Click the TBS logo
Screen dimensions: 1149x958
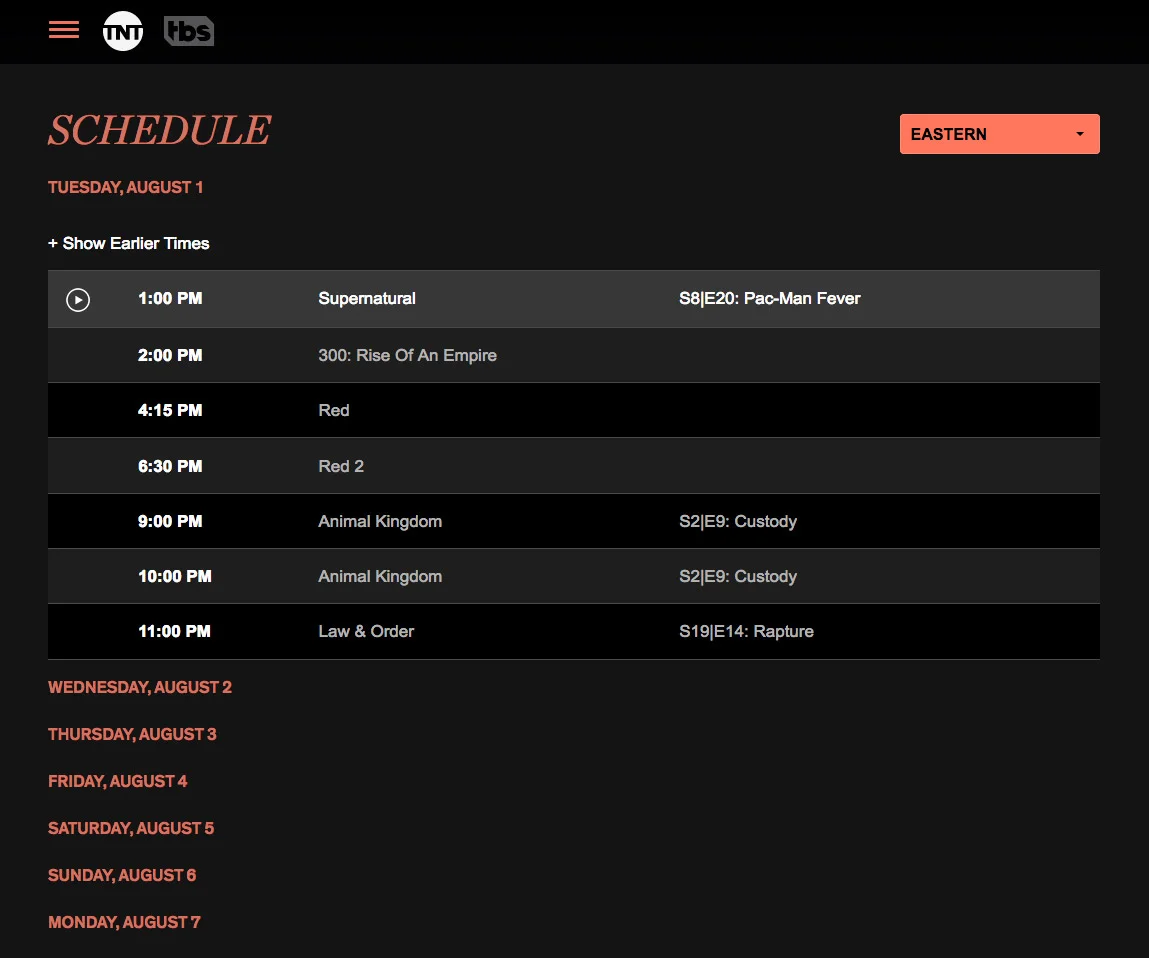click(x=189, y=32)
